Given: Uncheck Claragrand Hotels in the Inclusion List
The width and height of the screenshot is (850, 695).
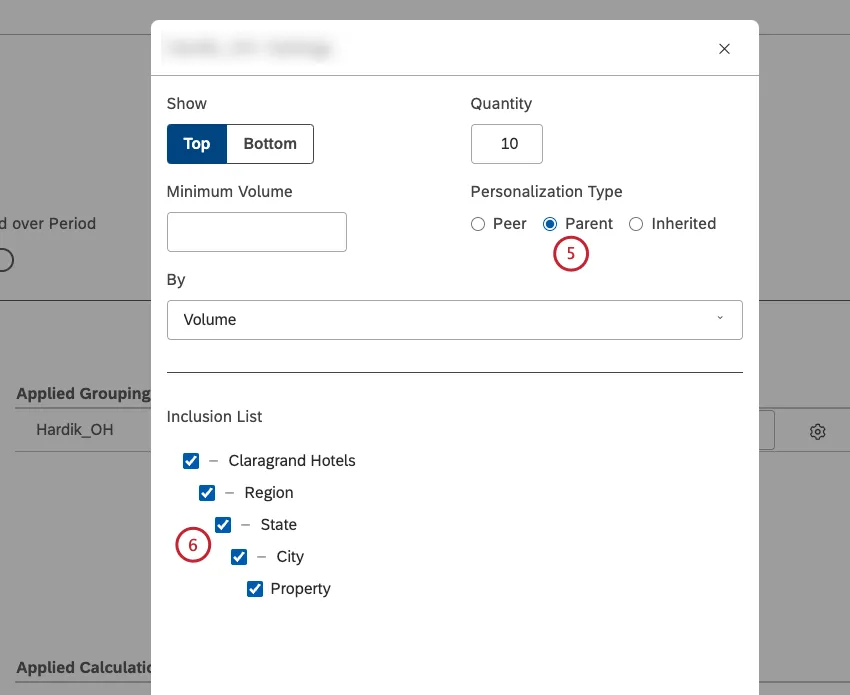Looking at the screenshot, I should (x=191, y=460).
